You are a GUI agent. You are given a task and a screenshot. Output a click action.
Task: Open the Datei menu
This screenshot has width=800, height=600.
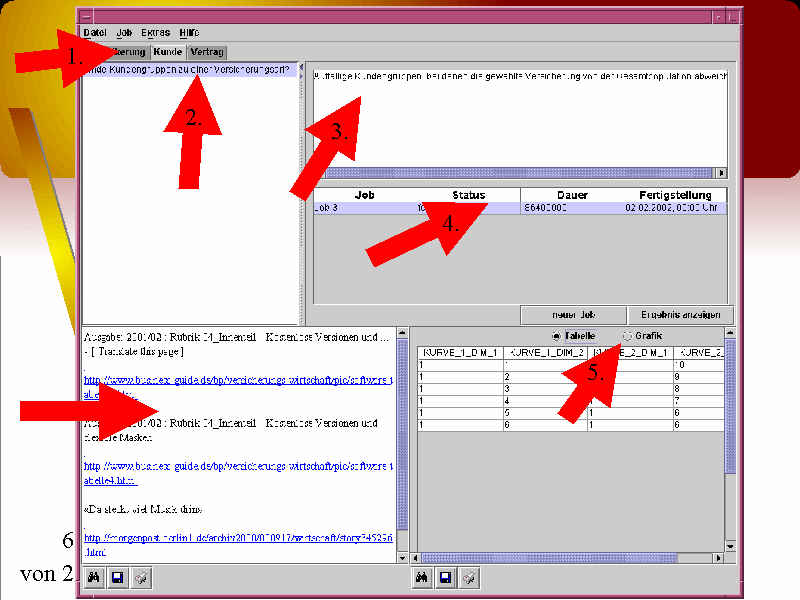[95, 33]
